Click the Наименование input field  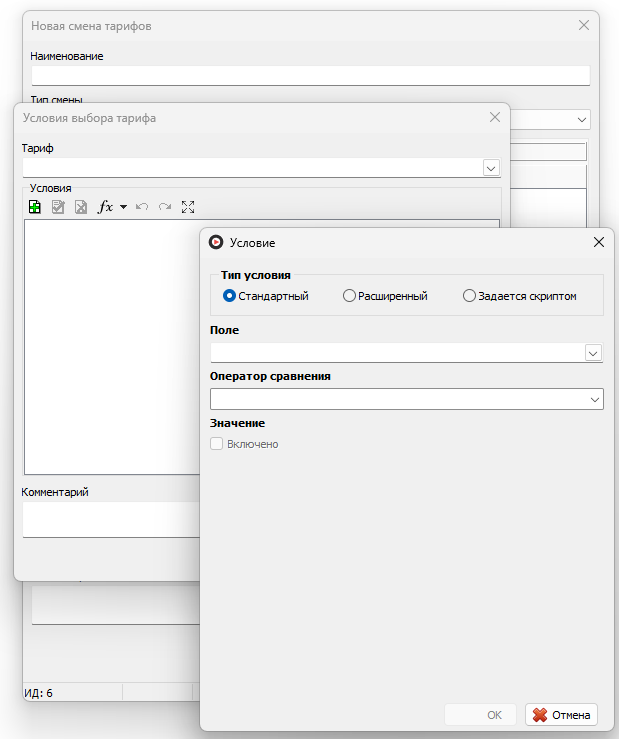pos(311,75)
